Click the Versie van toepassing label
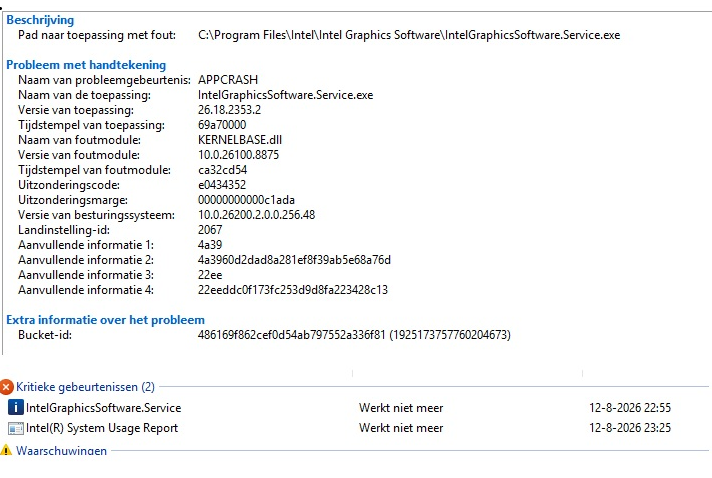 click(x=76, y=110)
